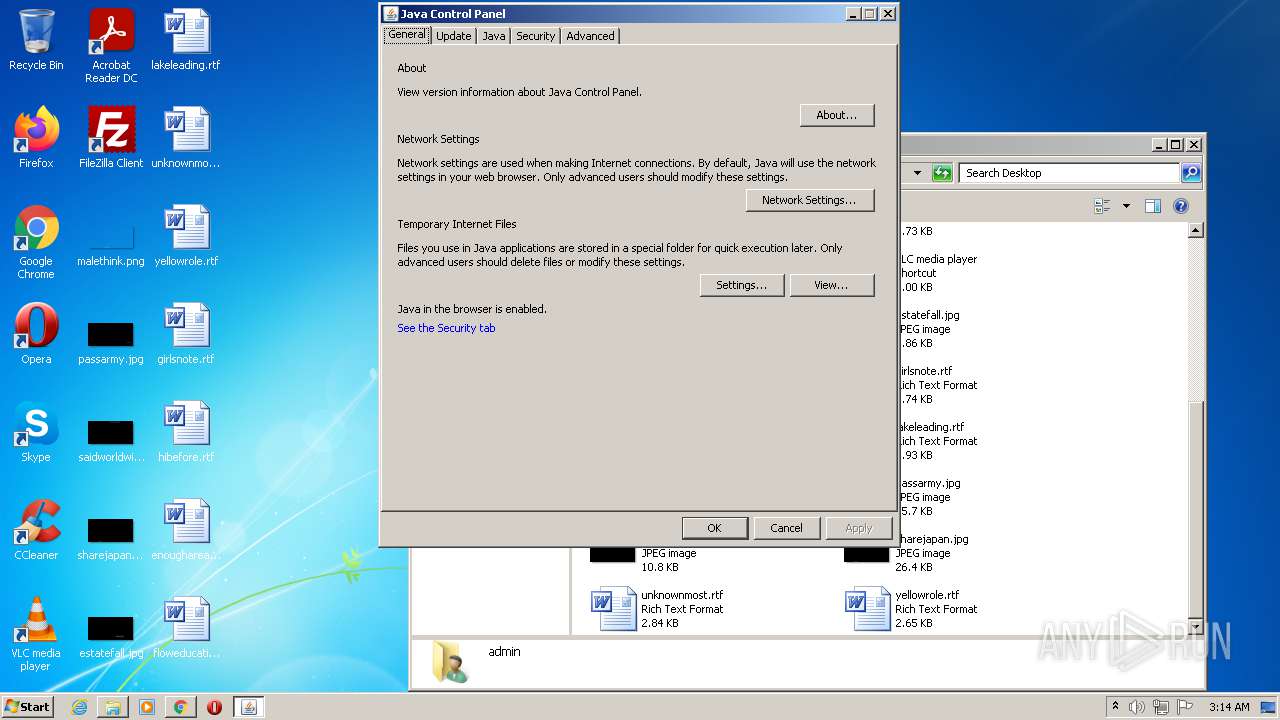The image size is (1280, 720).
Task: Launch Opera browser from desktop
Action: (x=36, y=334)
